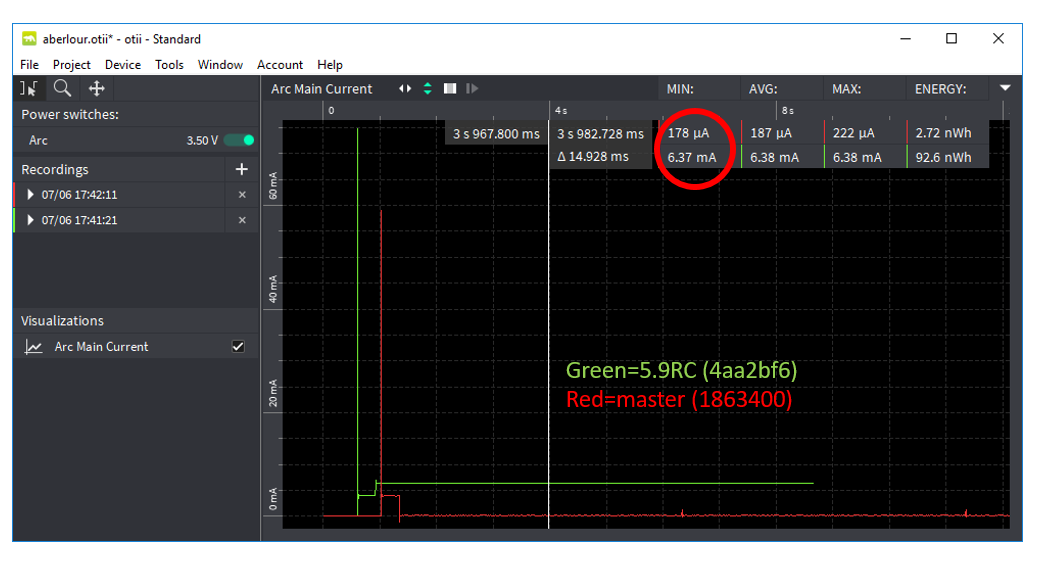Viewport: 1049px width, 569px height.
Task: Open the Tools menu
Action: click(169, 65)
